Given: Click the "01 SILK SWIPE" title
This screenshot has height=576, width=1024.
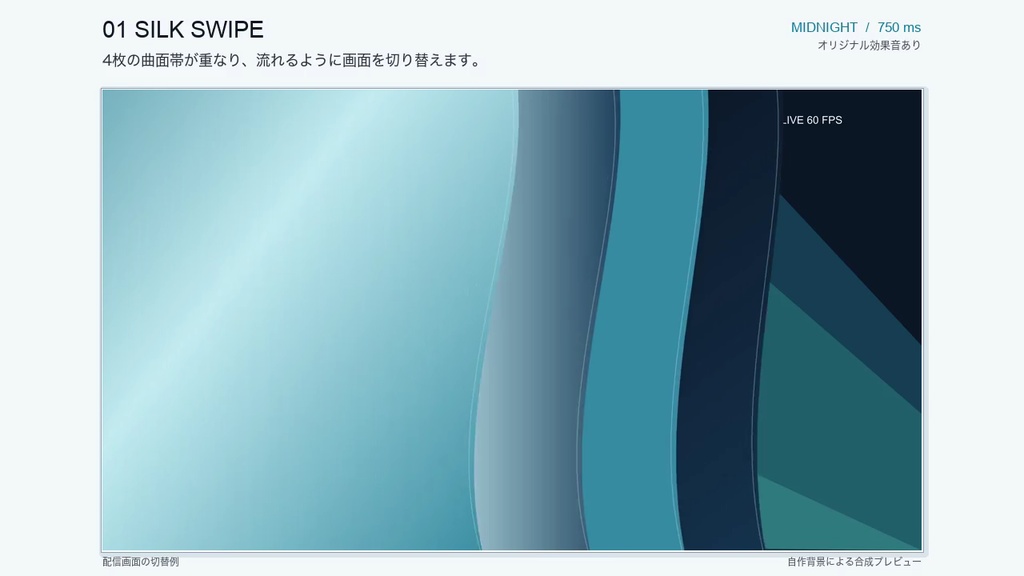Looking at the screenshot, I should [183, 29].
